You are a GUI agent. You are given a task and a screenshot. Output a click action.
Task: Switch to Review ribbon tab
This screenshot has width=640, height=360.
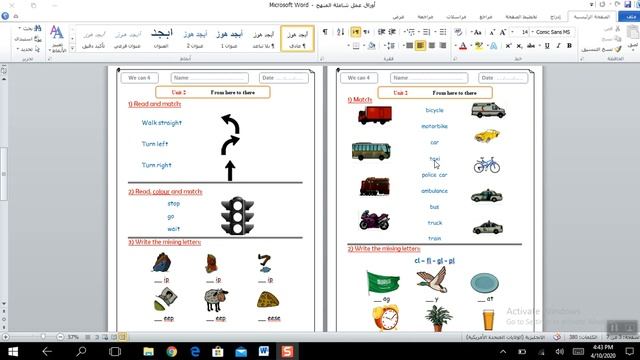pos(425,17)
